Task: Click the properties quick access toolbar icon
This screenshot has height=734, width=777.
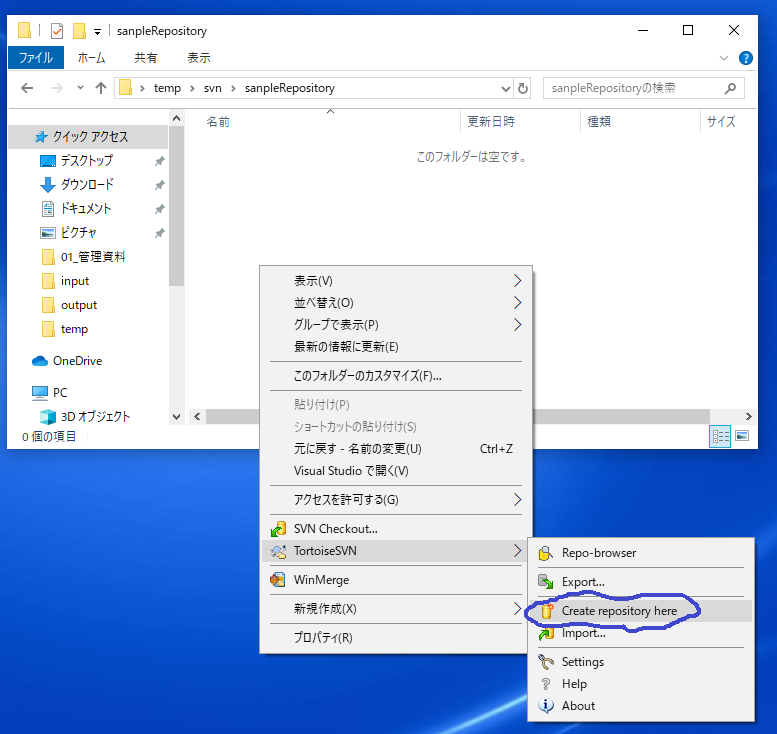Action: pyautogui.click(x=57, y=31)
